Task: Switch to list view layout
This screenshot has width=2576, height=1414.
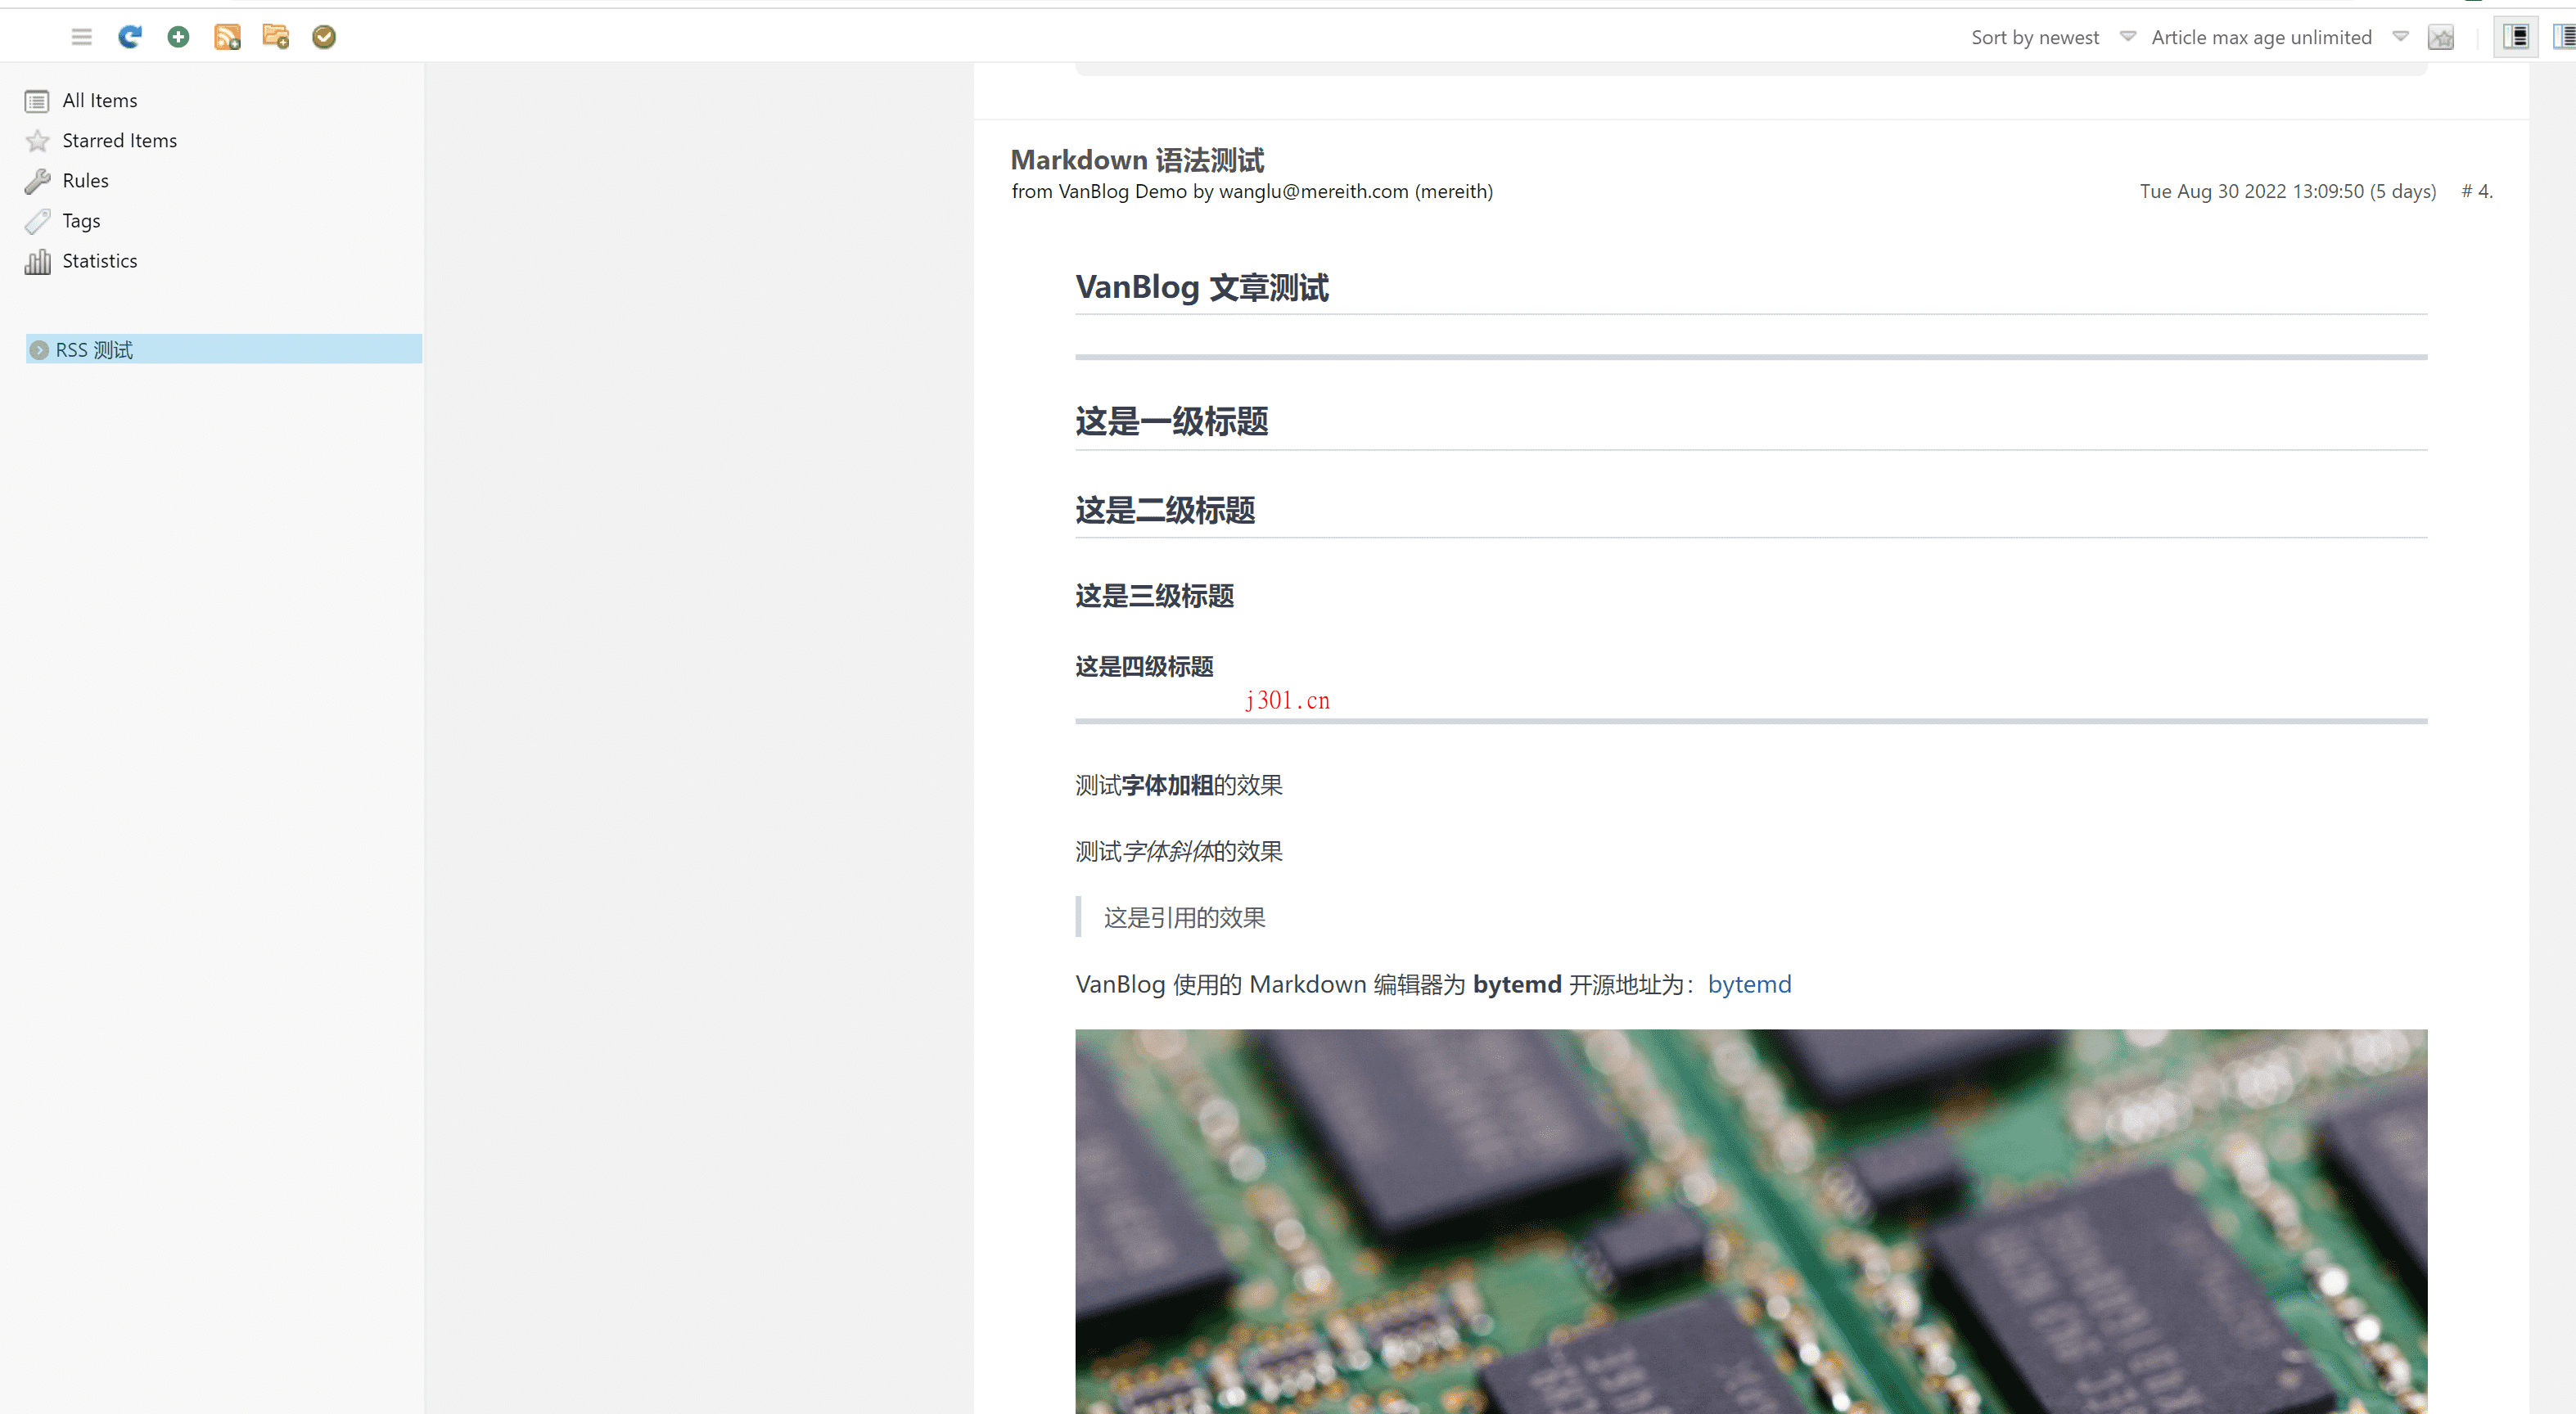Action: [2564, 37]
